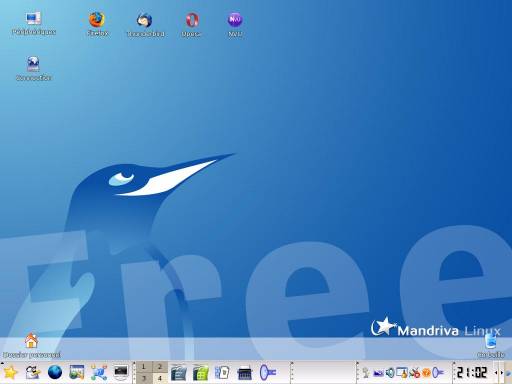Screen dimensions: 512x384
Task: Switch to virtual desktop 3
Action: point(144,378)
